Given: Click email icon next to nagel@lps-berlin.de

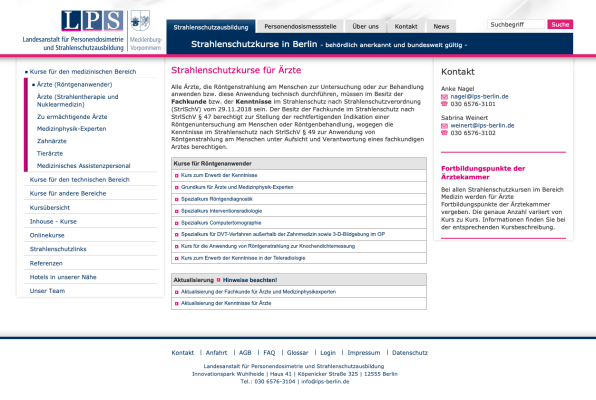Looking at the screenshot, I should tap(444, 97).
